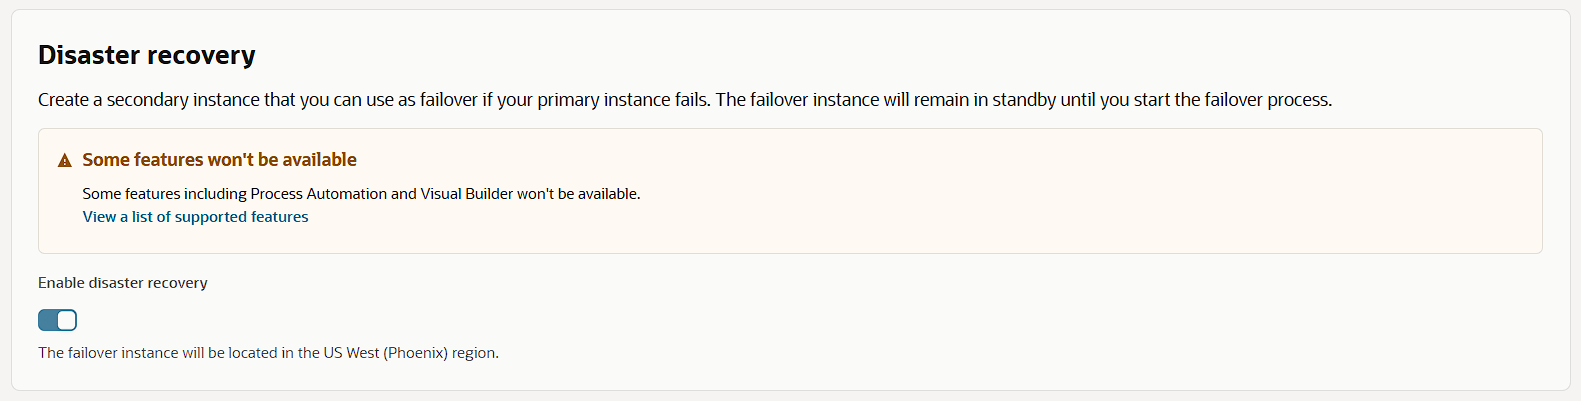Click the Enable disaster recovery label
Image resolution: width=1581 pixels, height=401 pixels.
pos(123,283)
